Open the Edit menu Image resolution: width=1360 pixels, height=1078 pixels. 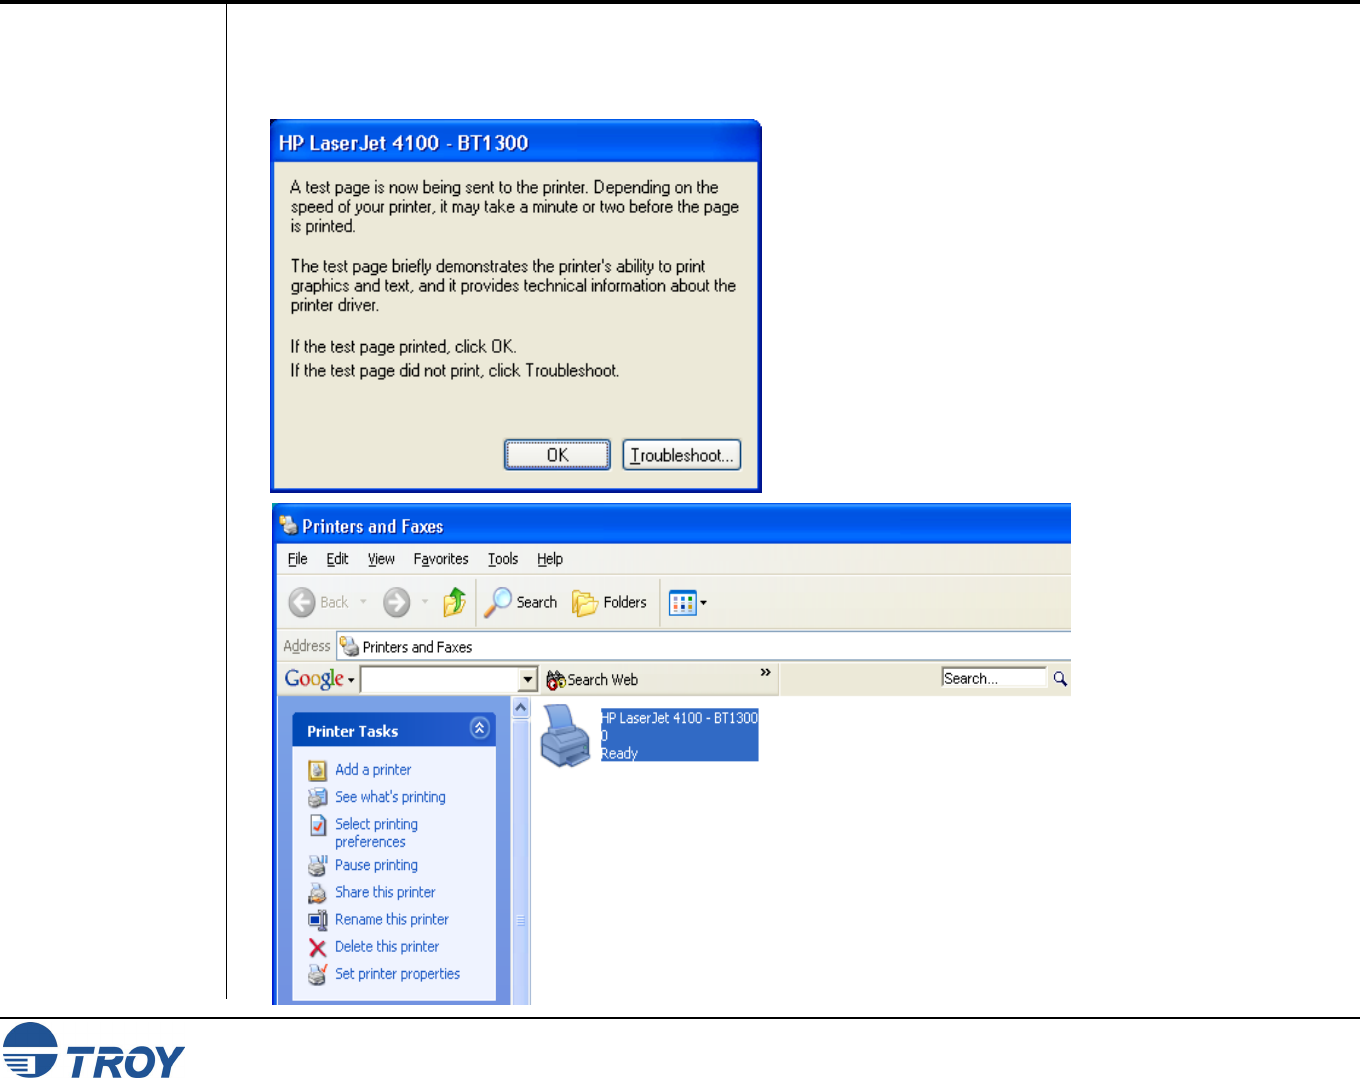[337, 559]
